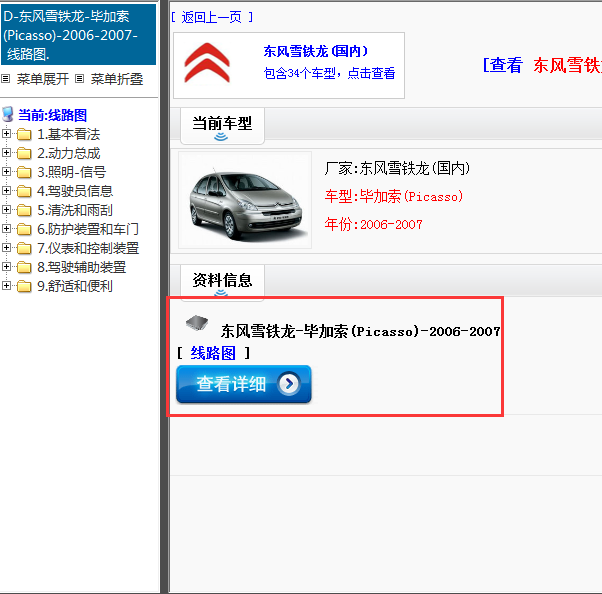Click the folder icon beside 3.照明-信号
Viewport: 602px width, 594px height.
[24, 172]
